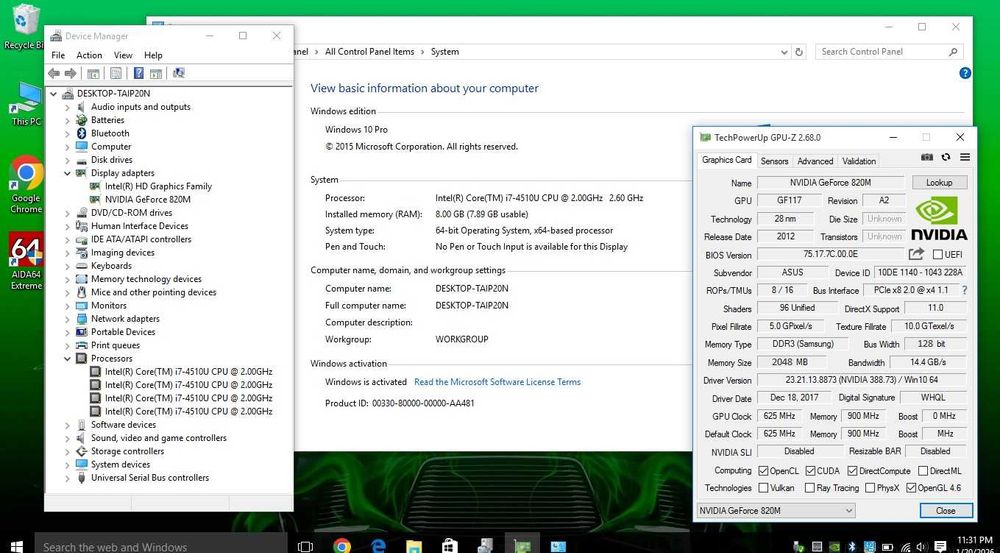Viewport: 1000px width, 553px height.
Task: Open the Device Manager File menu
Action: tap(58, 55)
